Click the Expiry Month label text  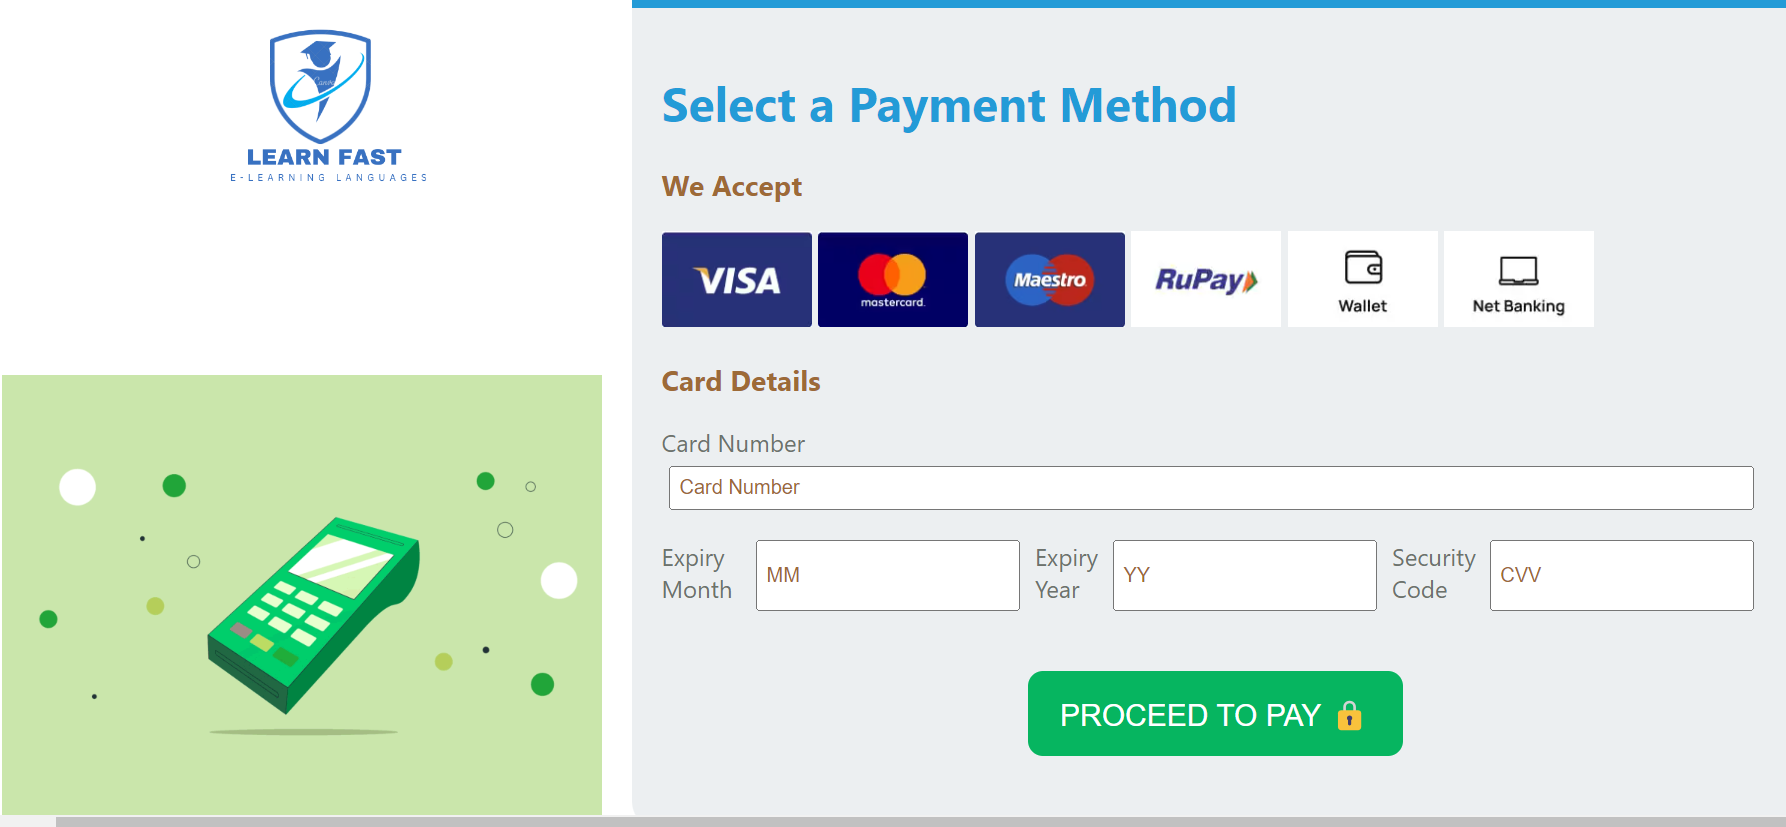tap(696, 574)
